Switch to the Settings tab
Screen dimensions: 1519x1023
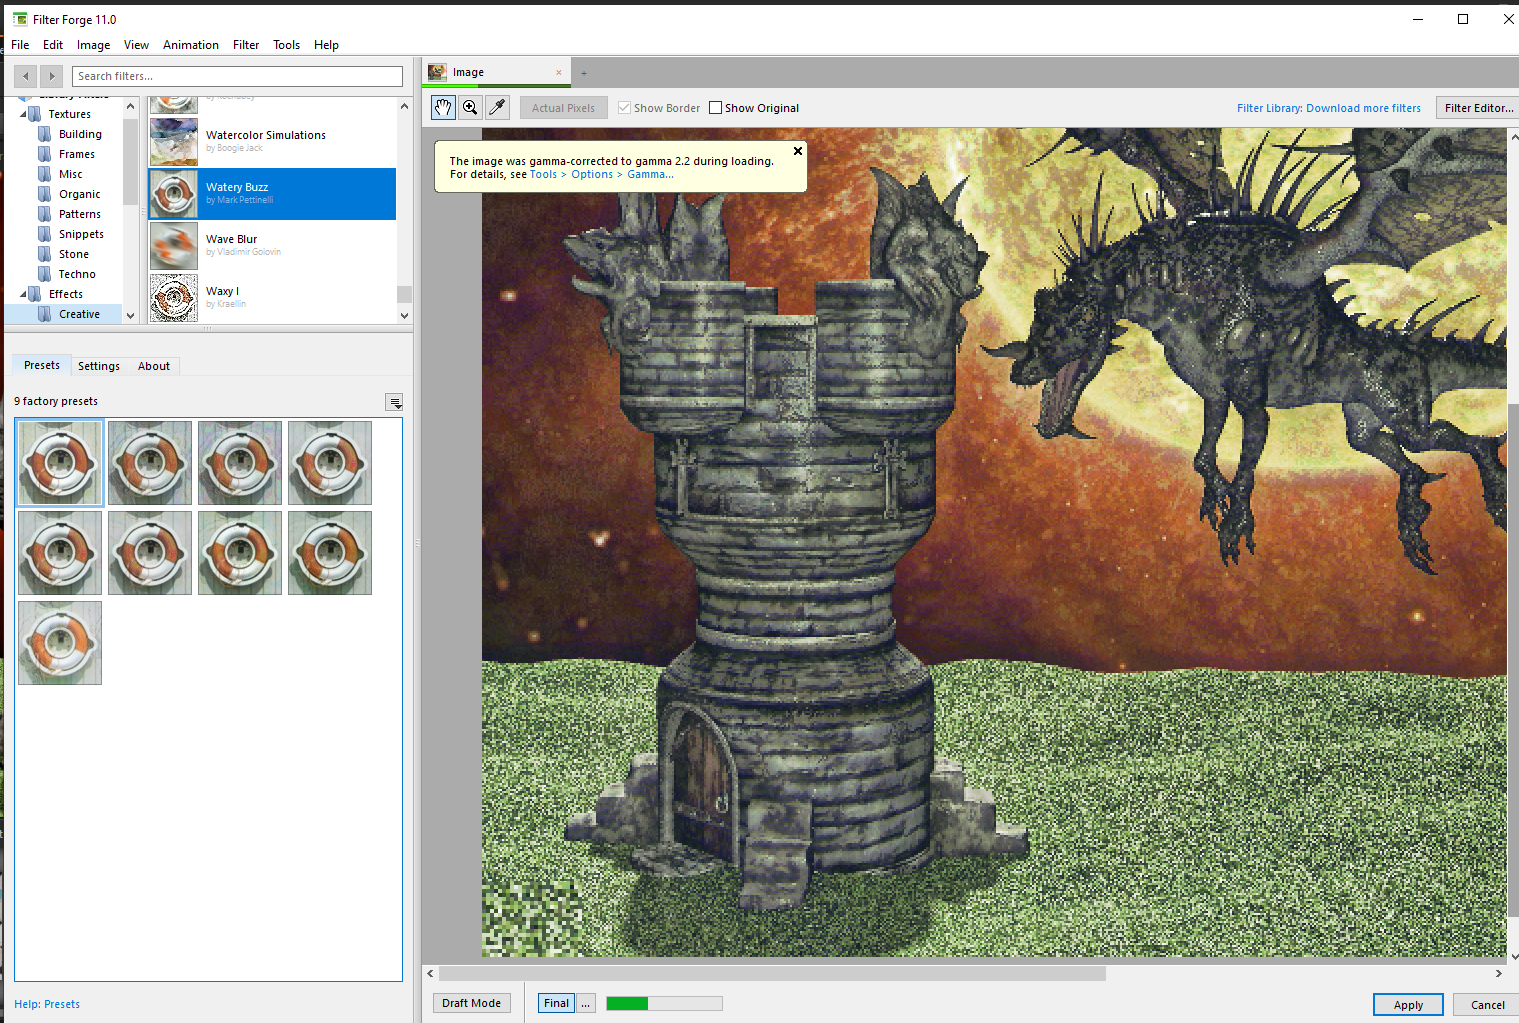tap(99, 366)
